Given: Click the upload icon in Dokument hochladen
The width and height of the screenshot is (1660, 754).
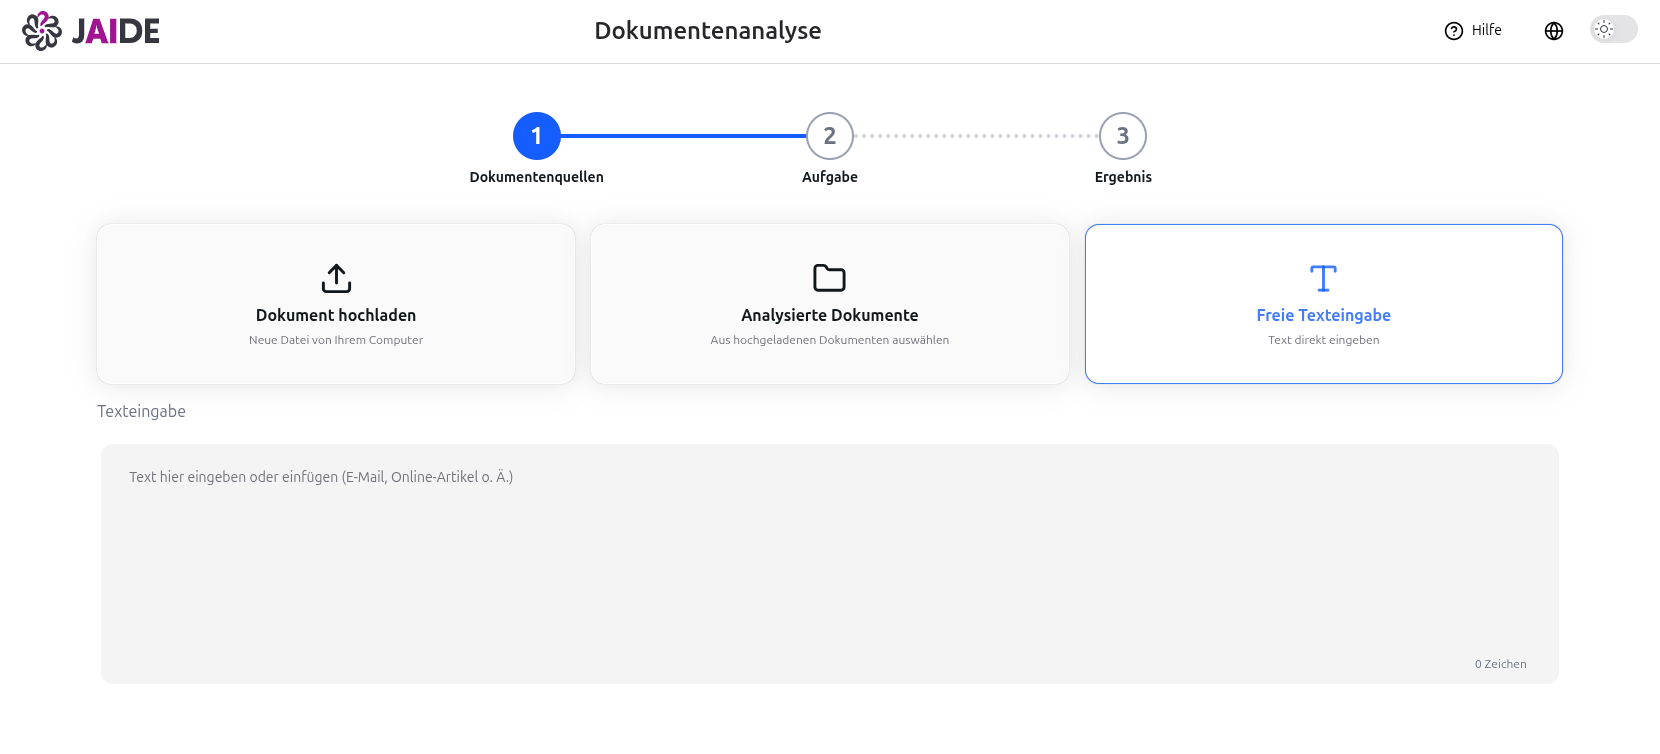Looking at the screenshot, I should pos(336,278).
